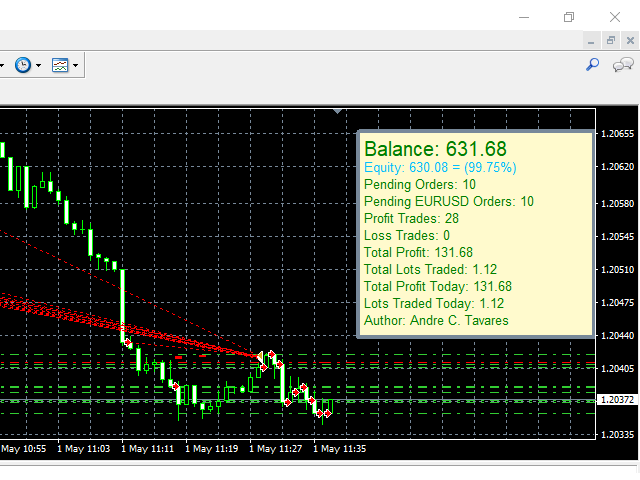The image size is (640, 480).
Task: Click Pending EURUSD Orders: 10 text
Action: point(449,202)
